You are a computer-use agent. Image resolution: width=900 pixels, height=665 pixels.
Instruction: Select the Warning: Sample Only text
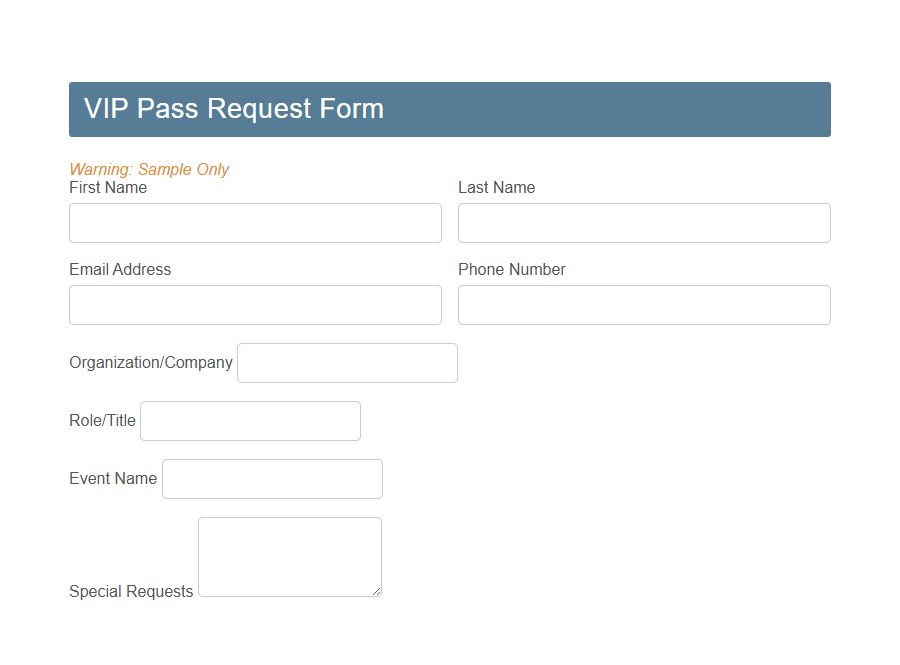(149, 169)
